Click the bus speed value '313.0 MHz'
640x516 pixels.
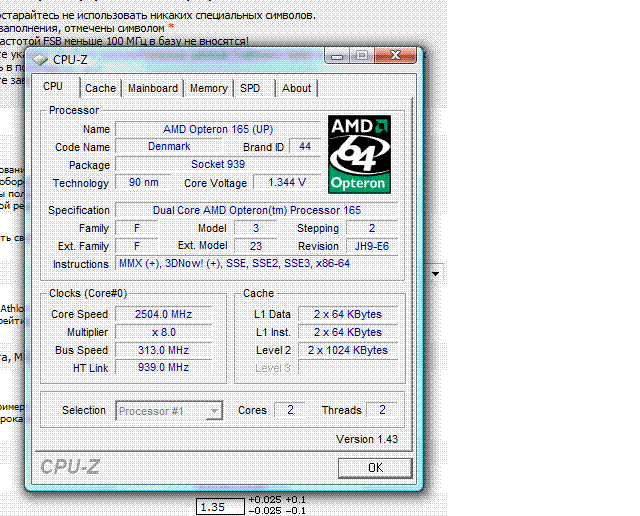point(164,350)
